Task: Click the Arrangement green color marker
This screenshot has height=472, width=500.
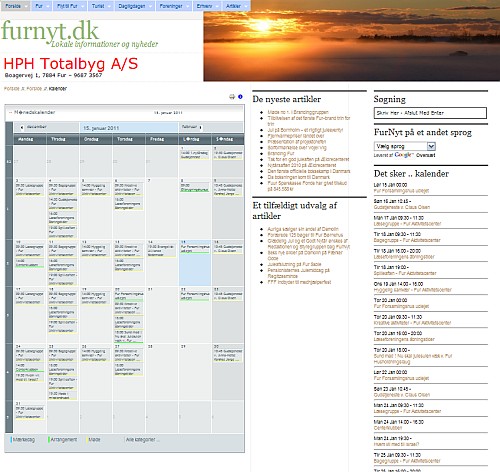Action: pyautogui.click(x=49, y=440)
